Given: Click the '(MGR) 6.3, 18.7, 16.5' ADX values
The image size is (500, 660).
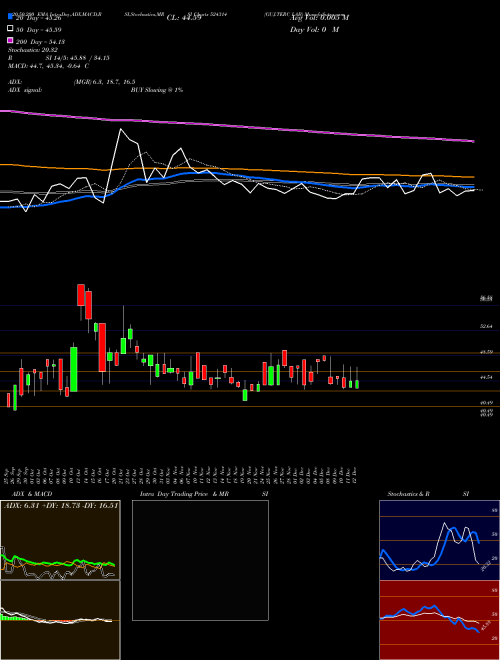Looking at the screenshot, I should pos(104,82).
